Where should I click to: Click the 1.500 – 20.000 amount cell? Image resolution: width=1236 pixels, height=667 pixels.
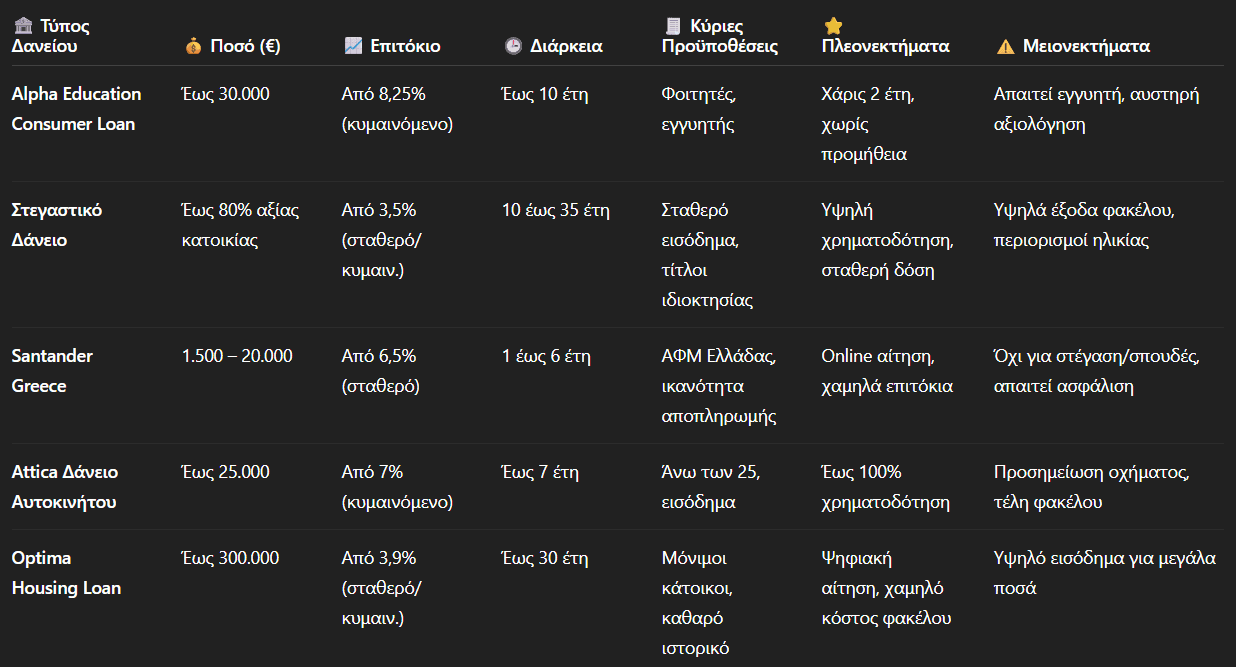click(237, 356)
